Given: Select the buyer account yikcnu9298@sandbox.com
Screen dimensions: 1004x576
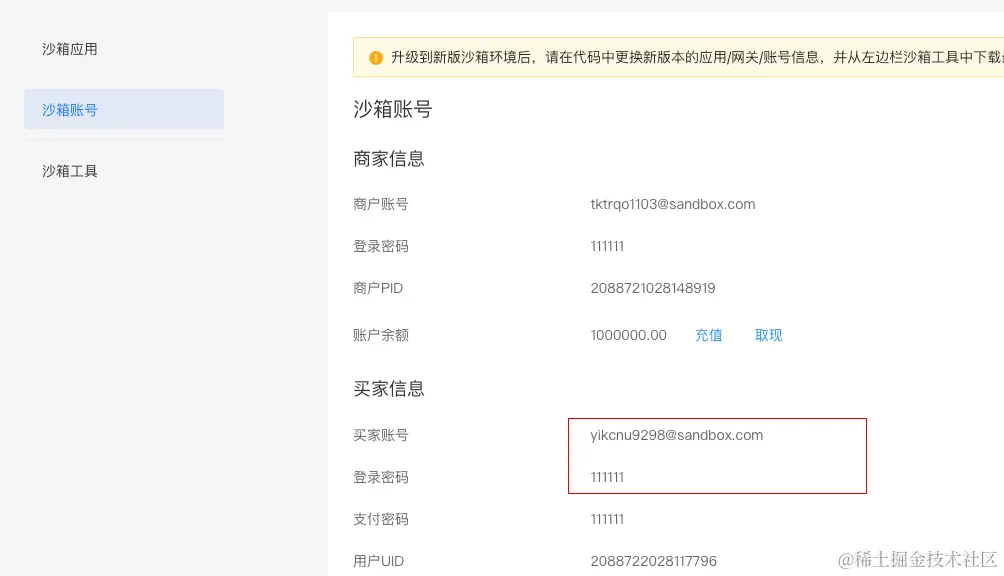Looking at the screenshot, I should [x=676, y=435].
